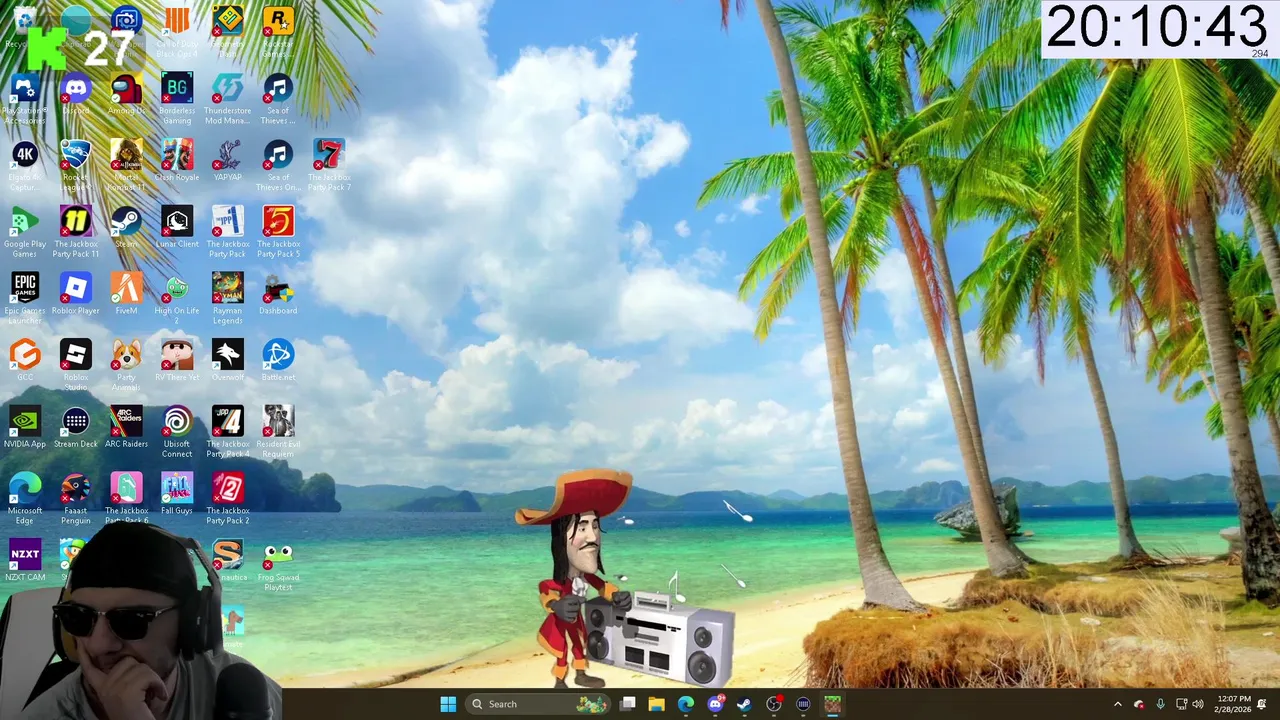The height and width of the screenshot is (720, 1280).
Task: Open the taskbar clock showing 12:07 PM
Action: click(1234, 704)
